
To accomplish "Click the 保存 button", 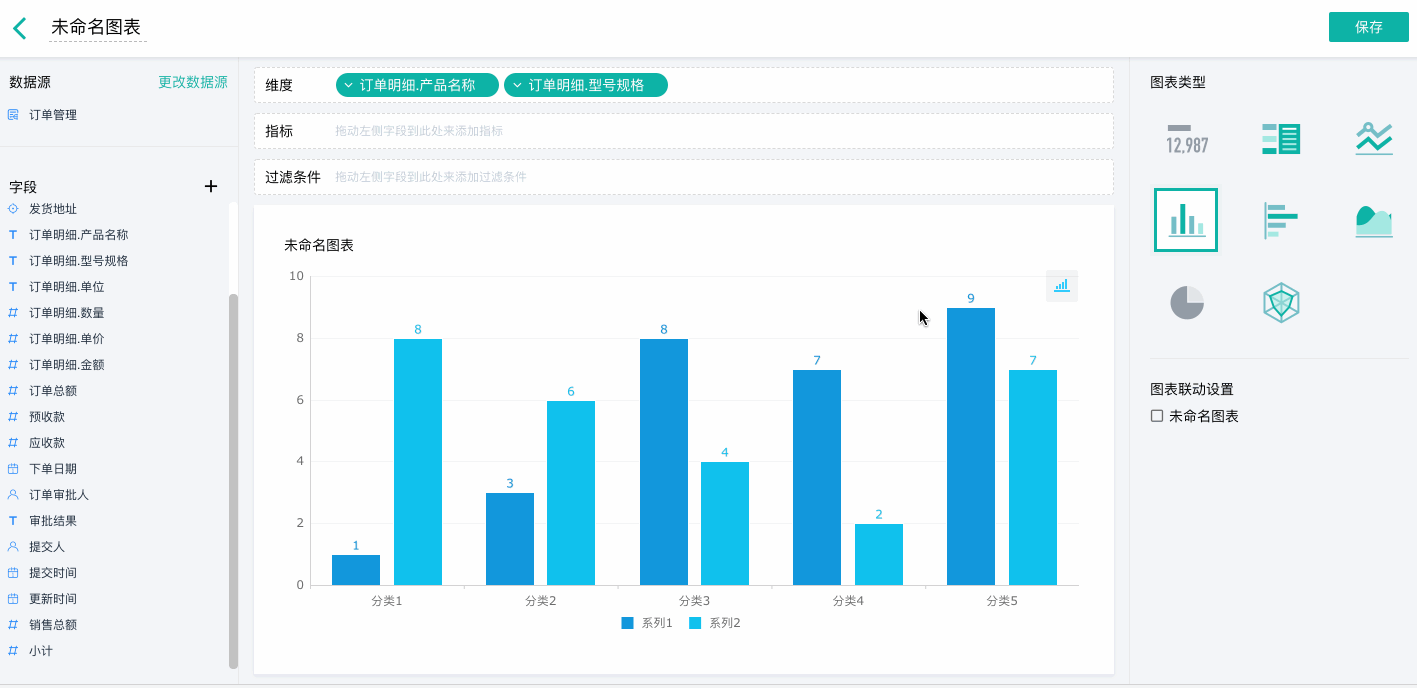I will pyautogui.click(x=1368, y=27).
